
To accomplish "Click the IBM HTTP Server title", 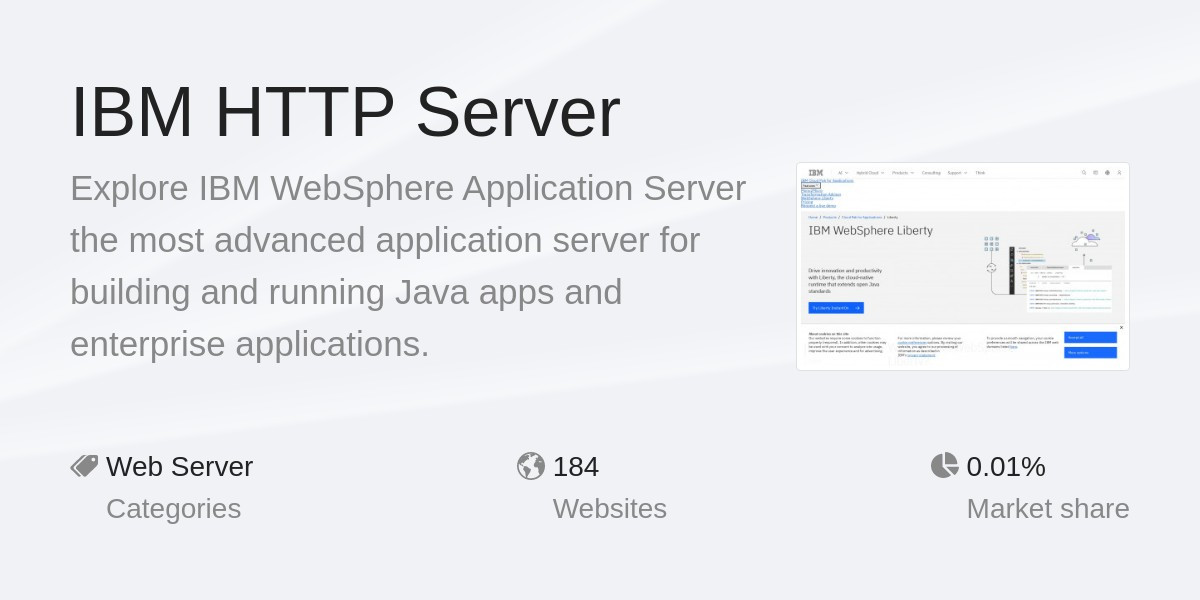I will 345,112.
